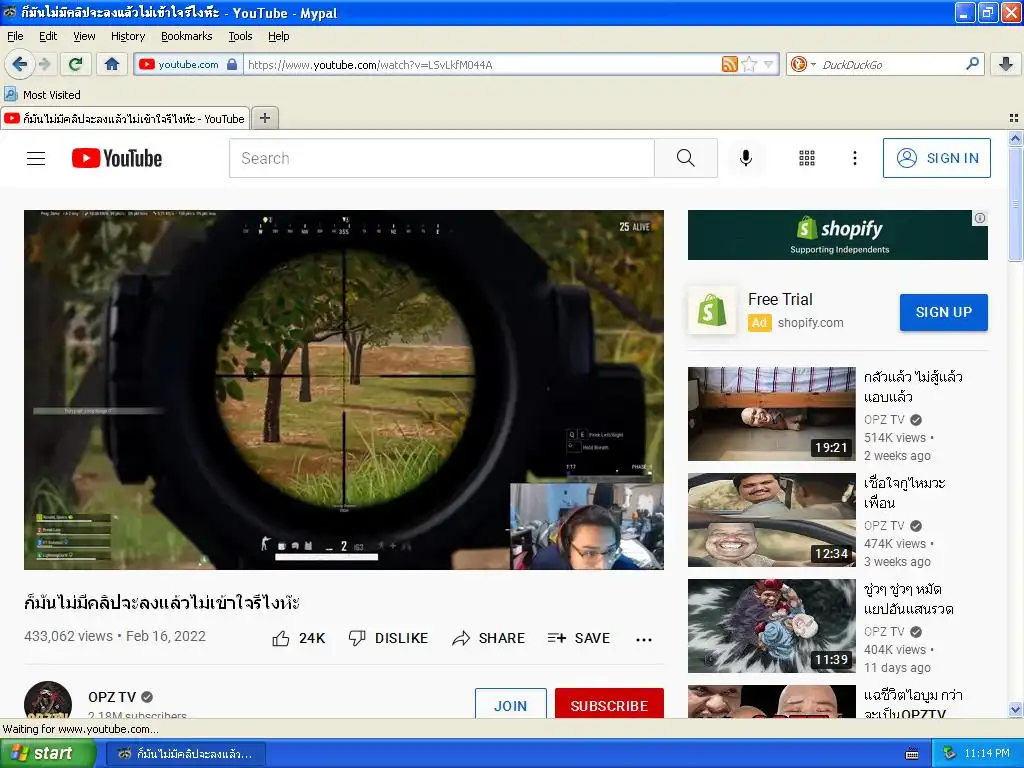Open the search engine selector dropdown

coord(802,64)
